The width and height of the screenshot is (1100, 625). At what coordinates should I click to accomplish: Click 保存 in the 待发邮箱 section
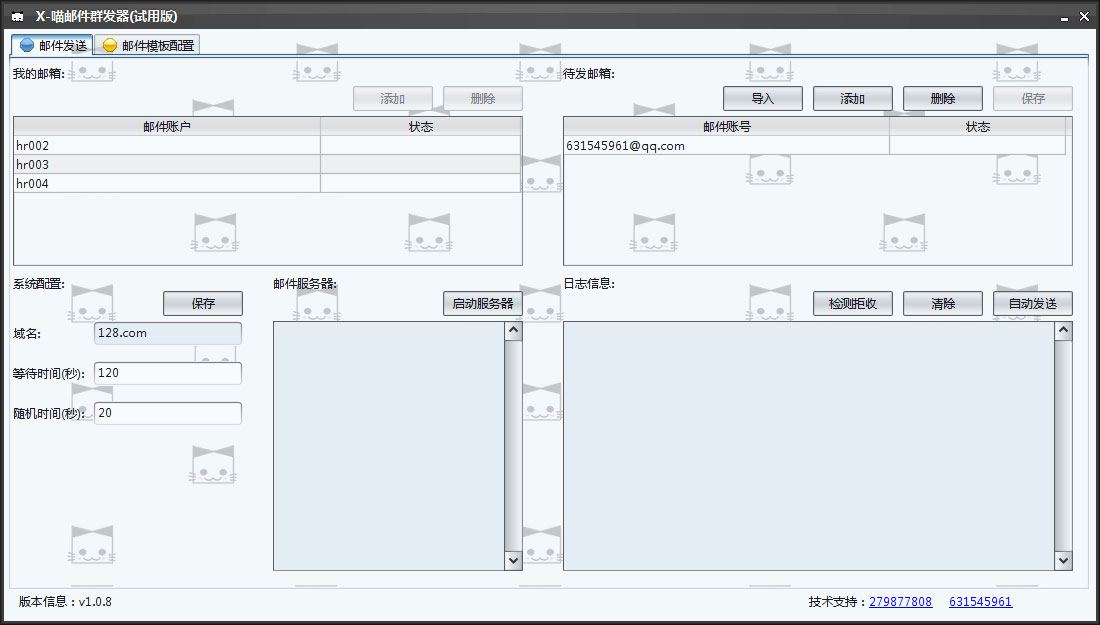[1032, 97]
